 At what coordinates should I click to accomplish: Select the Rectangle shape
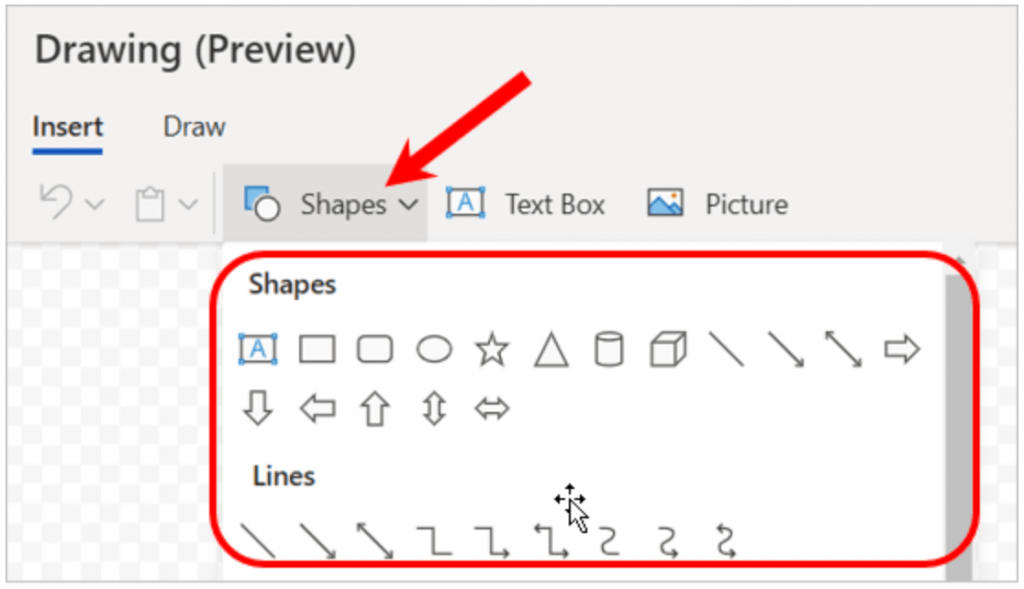pos(316,349)
